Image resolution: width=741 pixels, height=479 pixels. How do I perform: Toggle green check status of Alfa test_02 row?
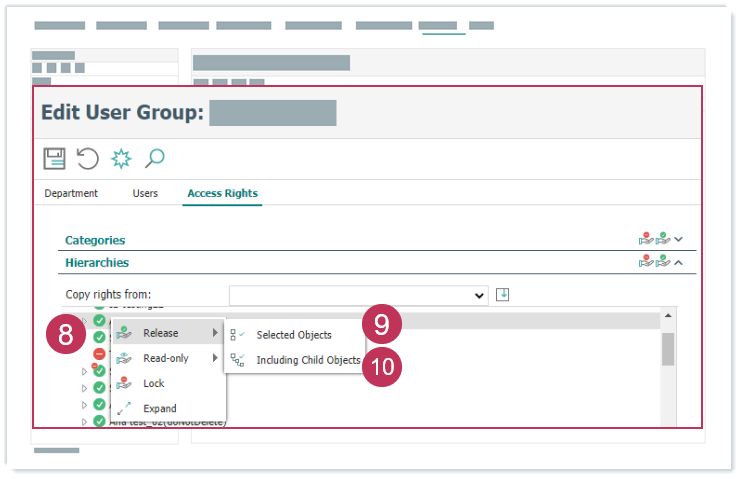99,421
